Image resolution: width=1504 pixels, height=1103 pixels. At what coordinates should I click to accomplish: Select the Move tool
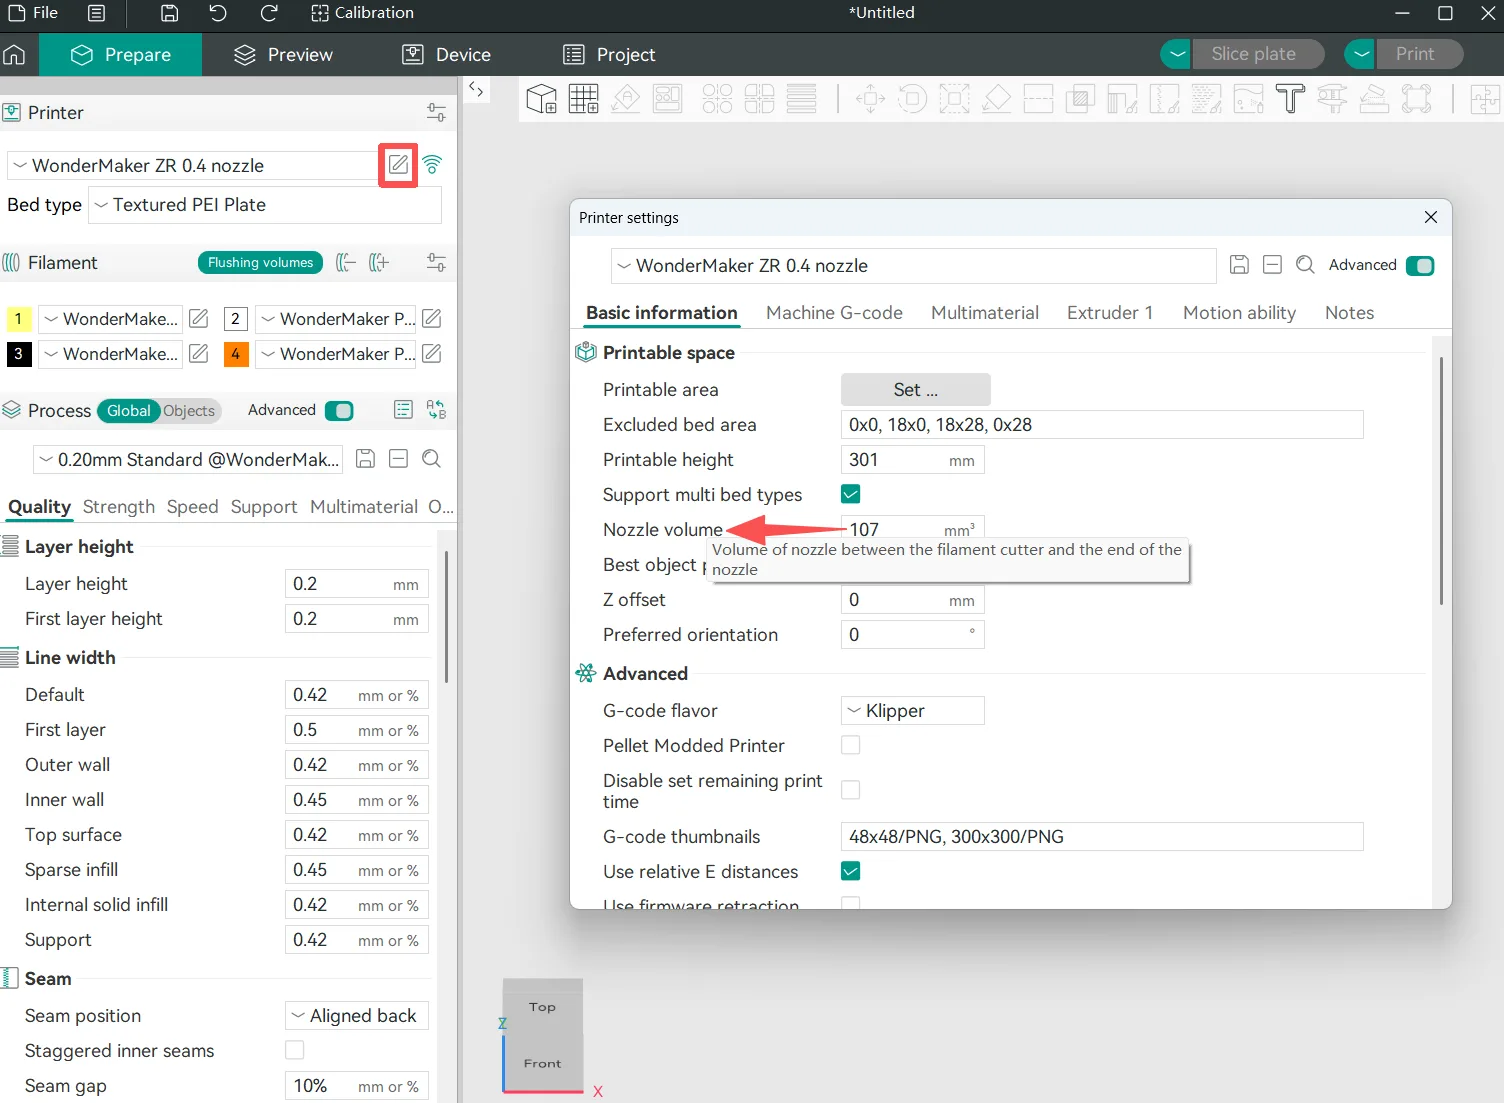(870, 99)
